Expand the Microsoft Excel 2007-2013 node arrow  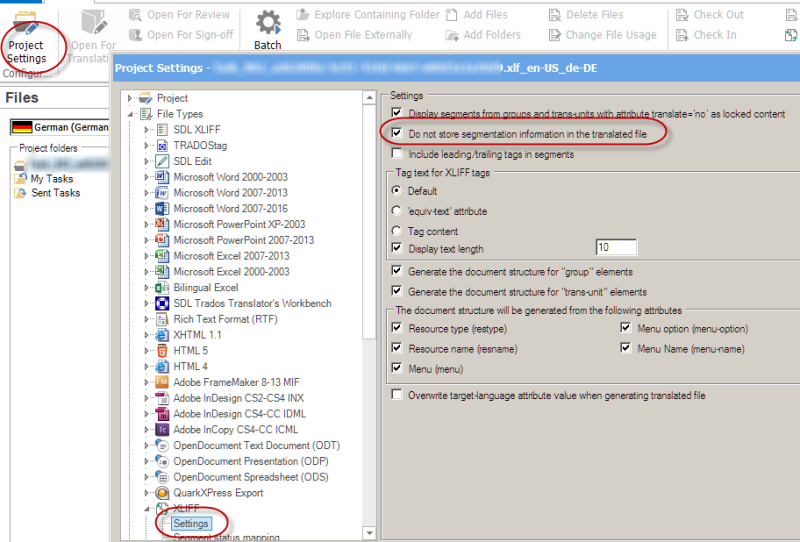[x=146, y=256]
